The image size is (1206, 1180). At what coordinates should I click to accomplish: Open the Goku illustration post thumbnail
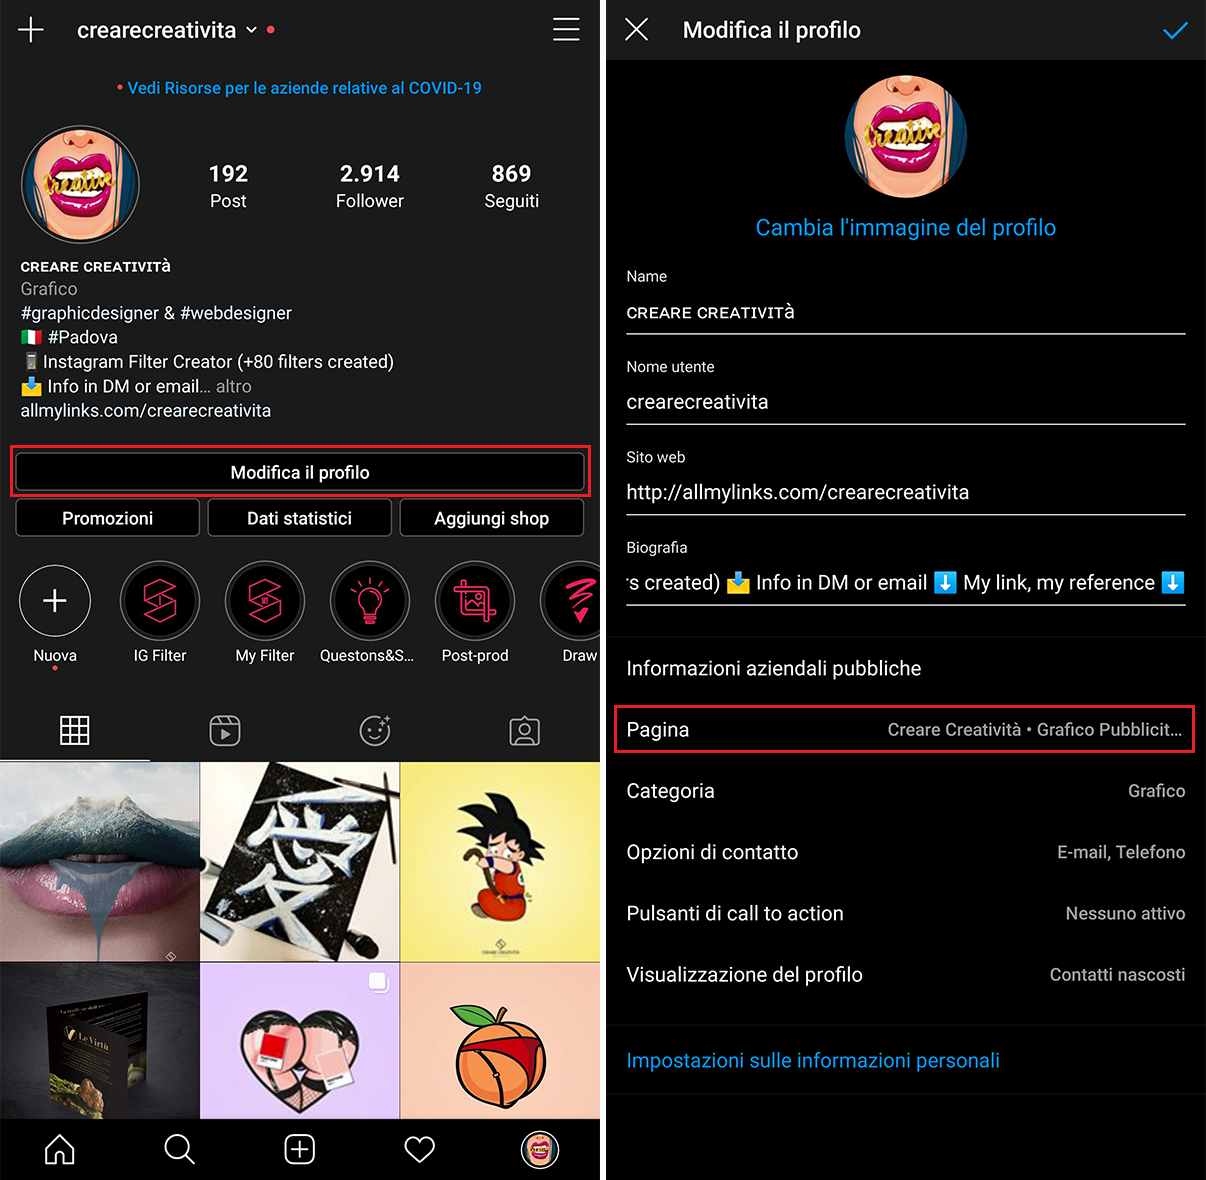[500, 862]
